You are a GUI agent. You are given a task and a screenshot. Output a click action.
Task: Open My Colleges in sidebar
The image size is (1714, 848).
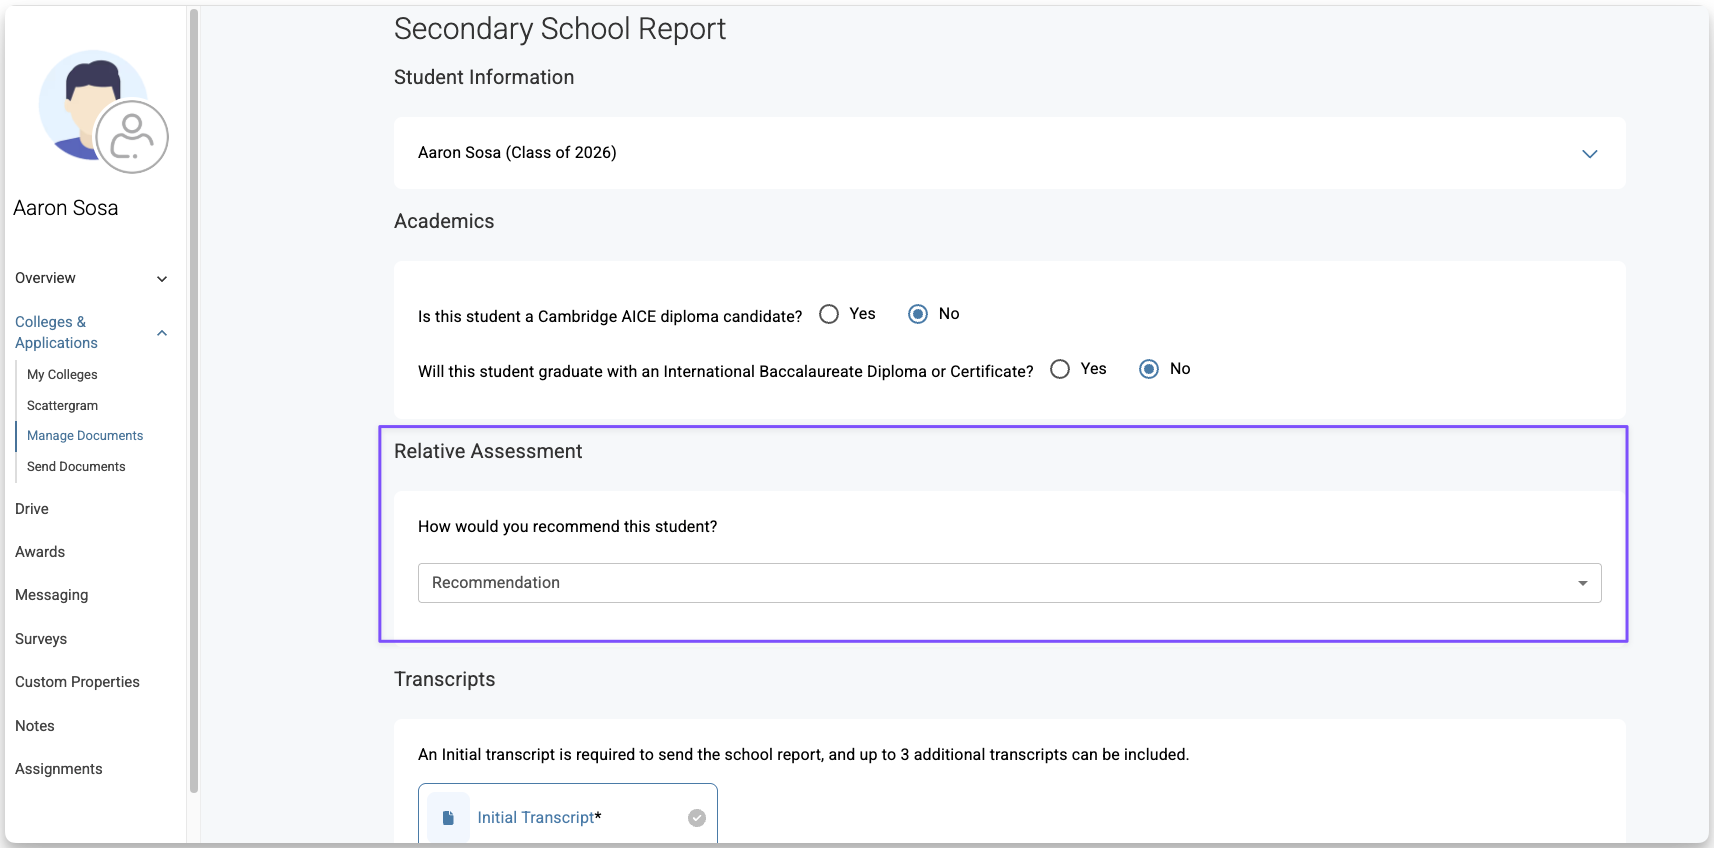pyautogui.click(x=62, y=375)
